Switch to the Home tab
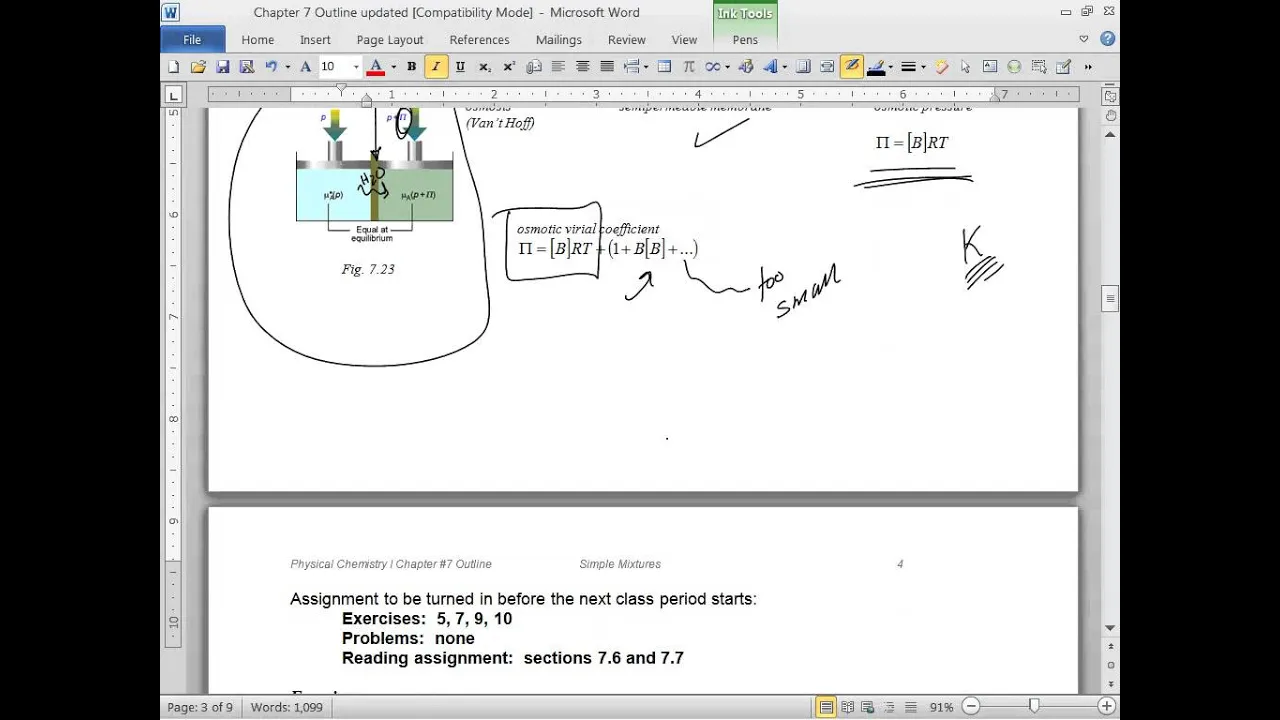Viewport: 1280px width, 720px height. coord(257,40)
